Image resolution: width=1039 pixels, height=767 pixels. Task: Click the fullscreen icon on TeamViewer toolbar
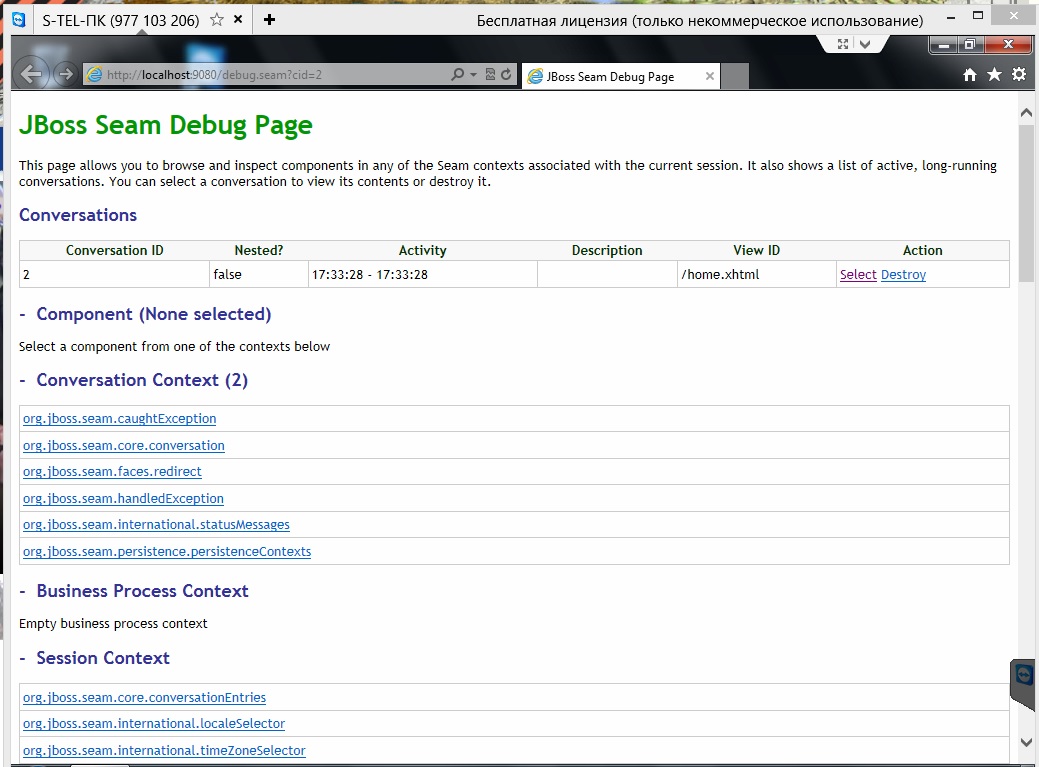(x=843, y=44)
